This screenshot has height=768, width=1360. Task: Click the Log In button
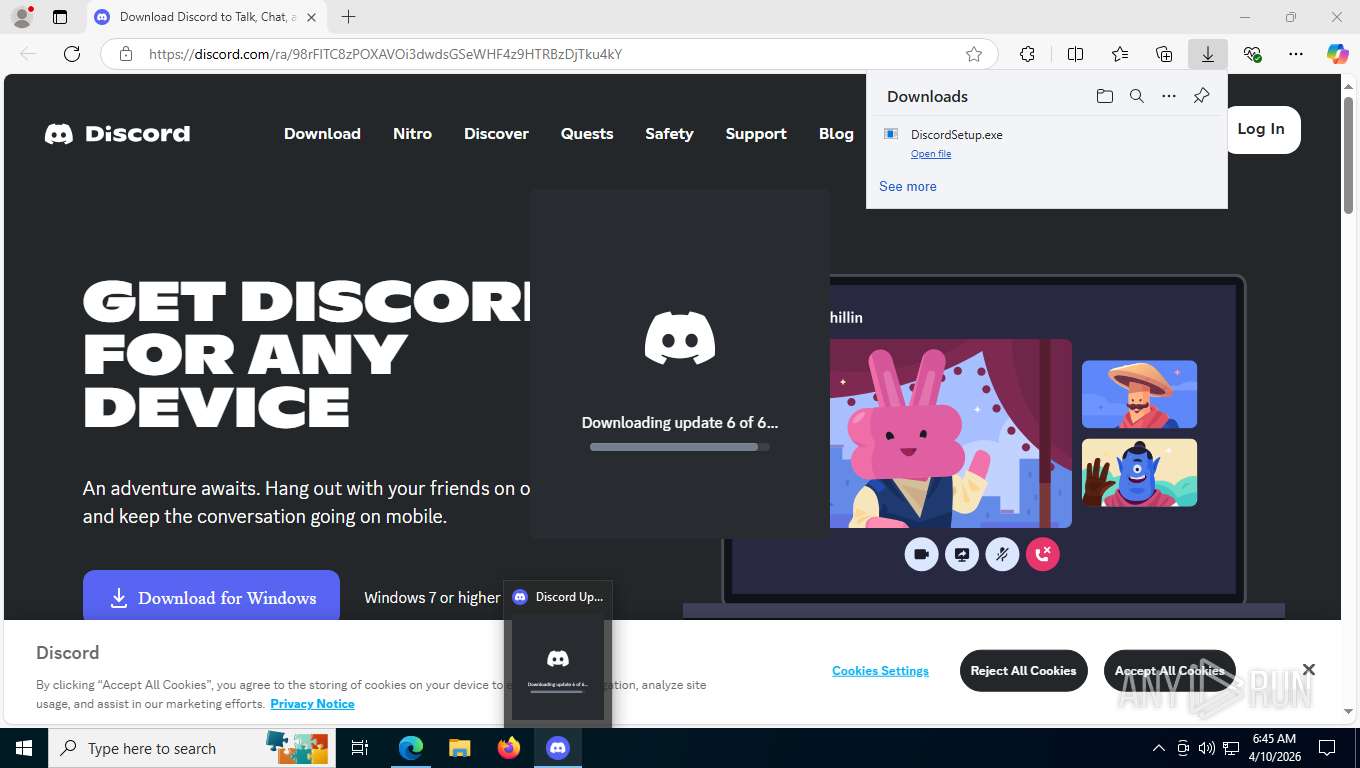(x=1261, y=129)
